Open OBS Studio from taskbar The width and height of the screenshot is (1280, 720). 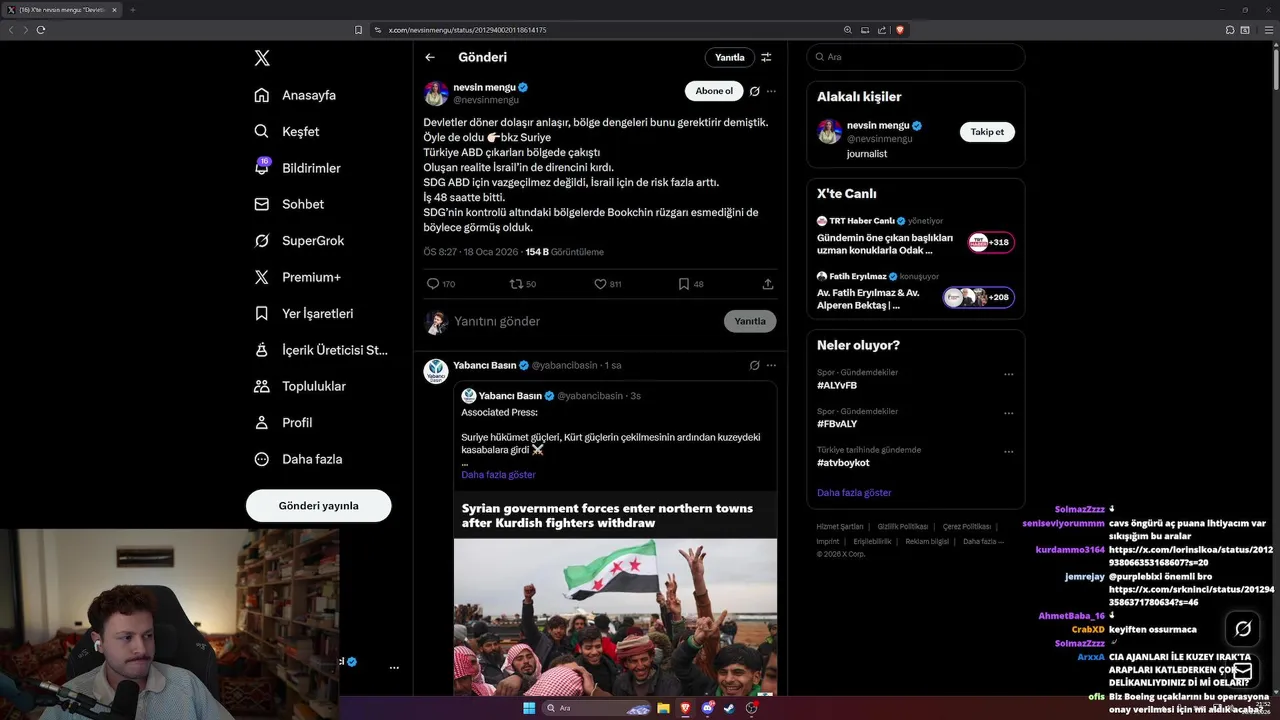click(751, 708)
